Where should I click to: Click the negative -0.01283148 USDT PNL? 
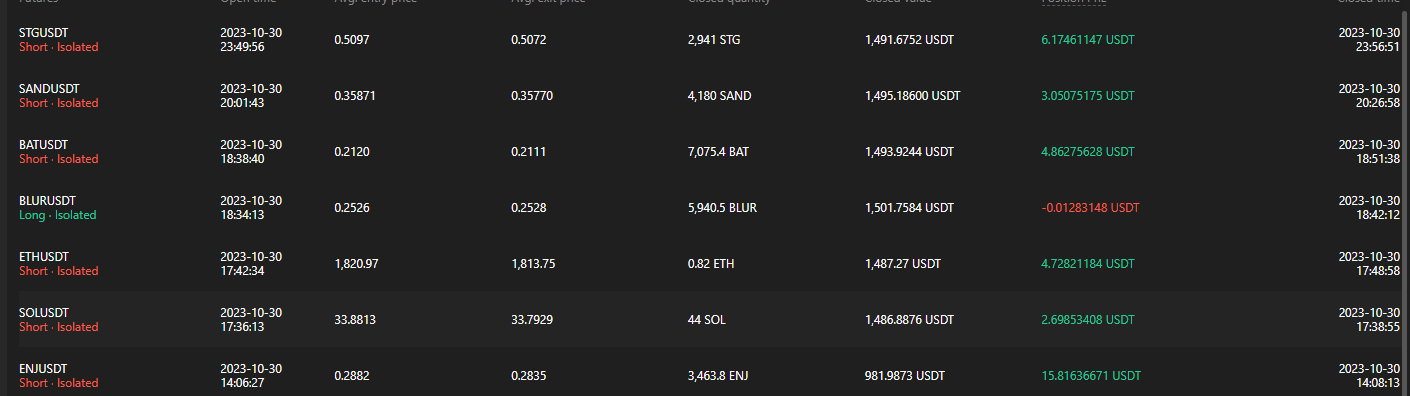[1090, 208]
